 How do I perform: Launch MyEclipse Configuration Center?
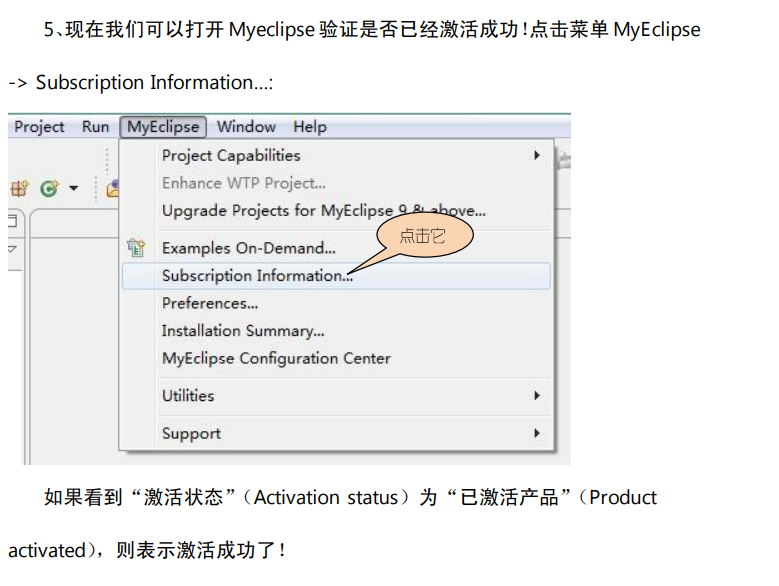pyautogui.click(x=336, y=358)
